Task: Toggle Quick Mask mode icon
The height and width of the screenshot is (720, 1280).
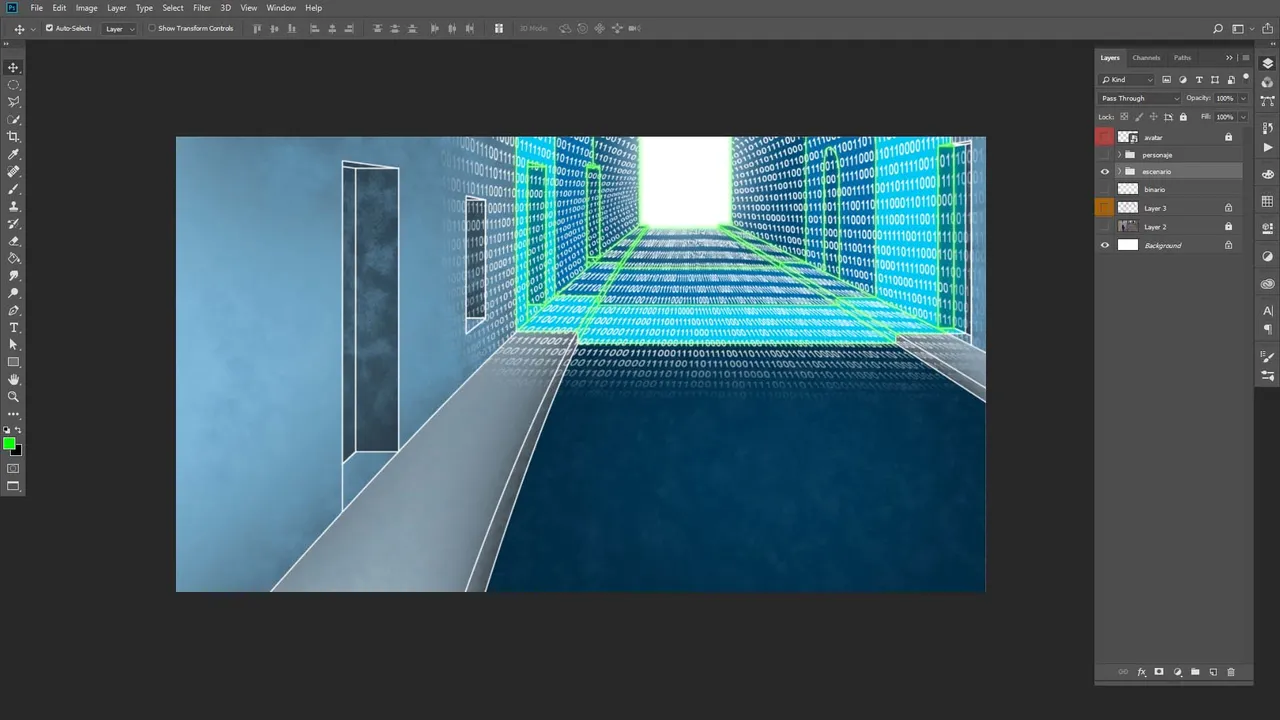Action: coord(13,468)
